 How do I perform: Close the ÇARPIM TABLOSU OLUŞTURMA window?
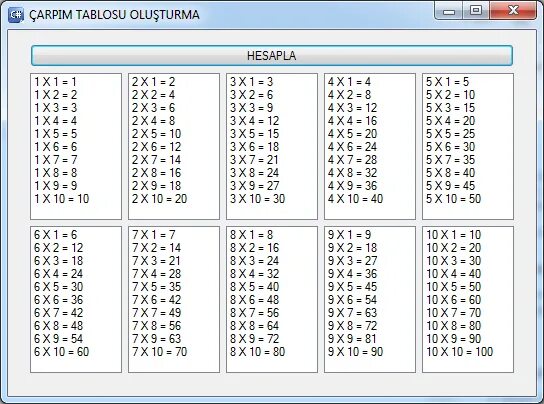coord(513,11)
